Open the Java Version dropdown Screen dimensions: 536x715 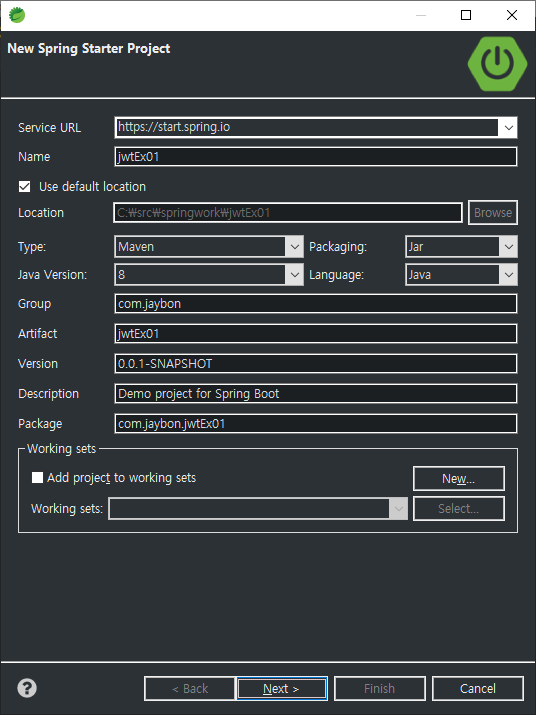pyautogui.click(x=295, y=275)
